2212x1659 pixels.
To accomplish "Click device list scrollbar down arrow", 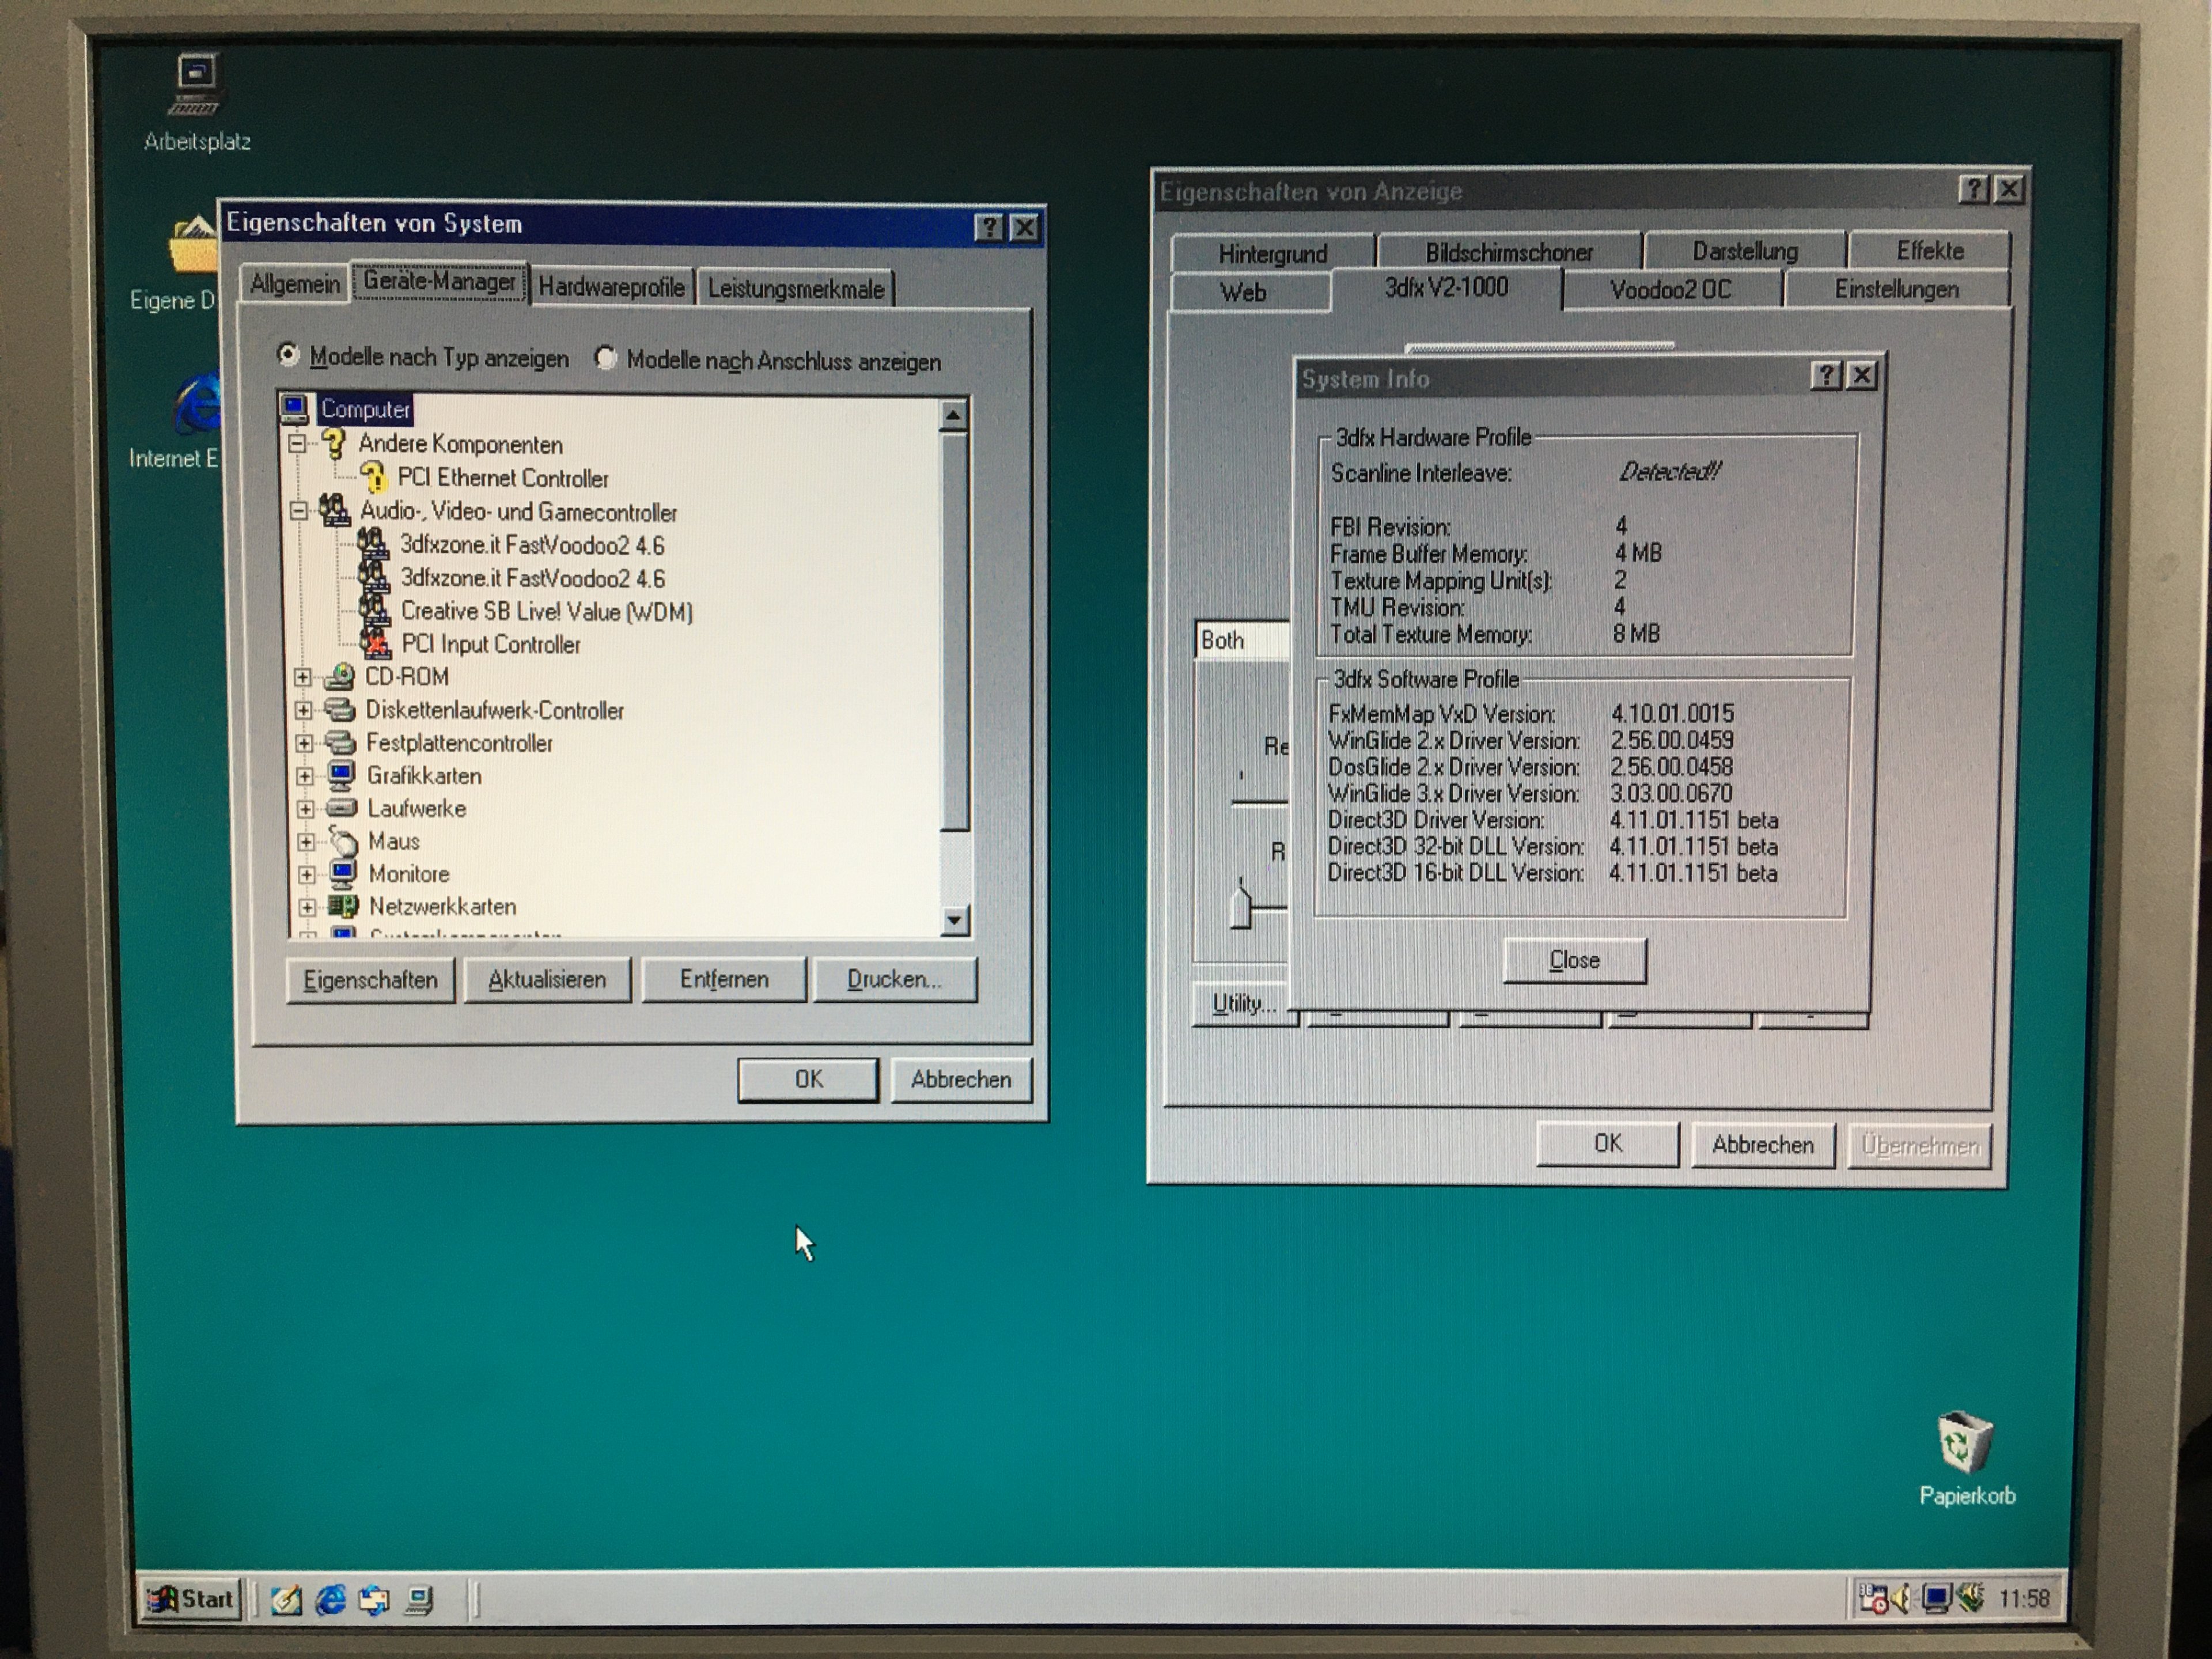I will point(954,920).
